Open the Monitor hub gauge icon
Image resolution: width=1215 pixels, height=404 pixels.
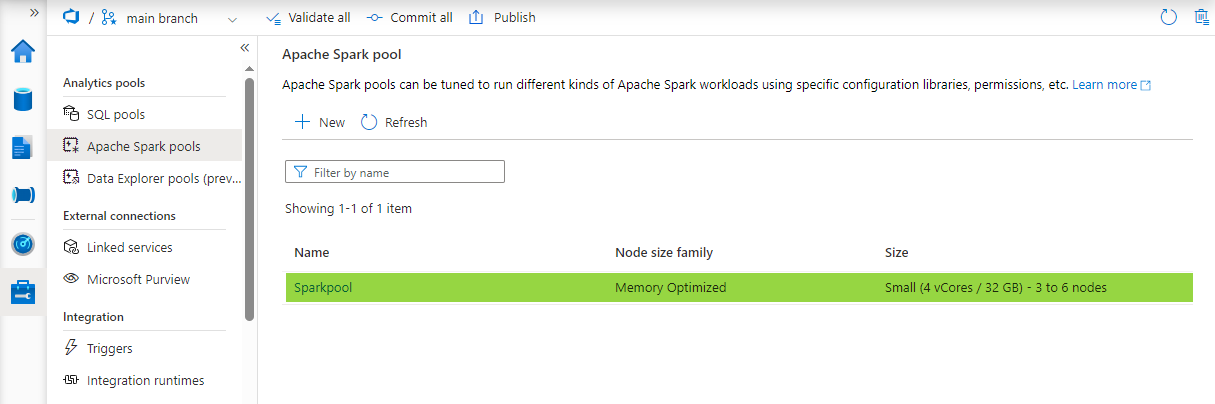[23, 244]
